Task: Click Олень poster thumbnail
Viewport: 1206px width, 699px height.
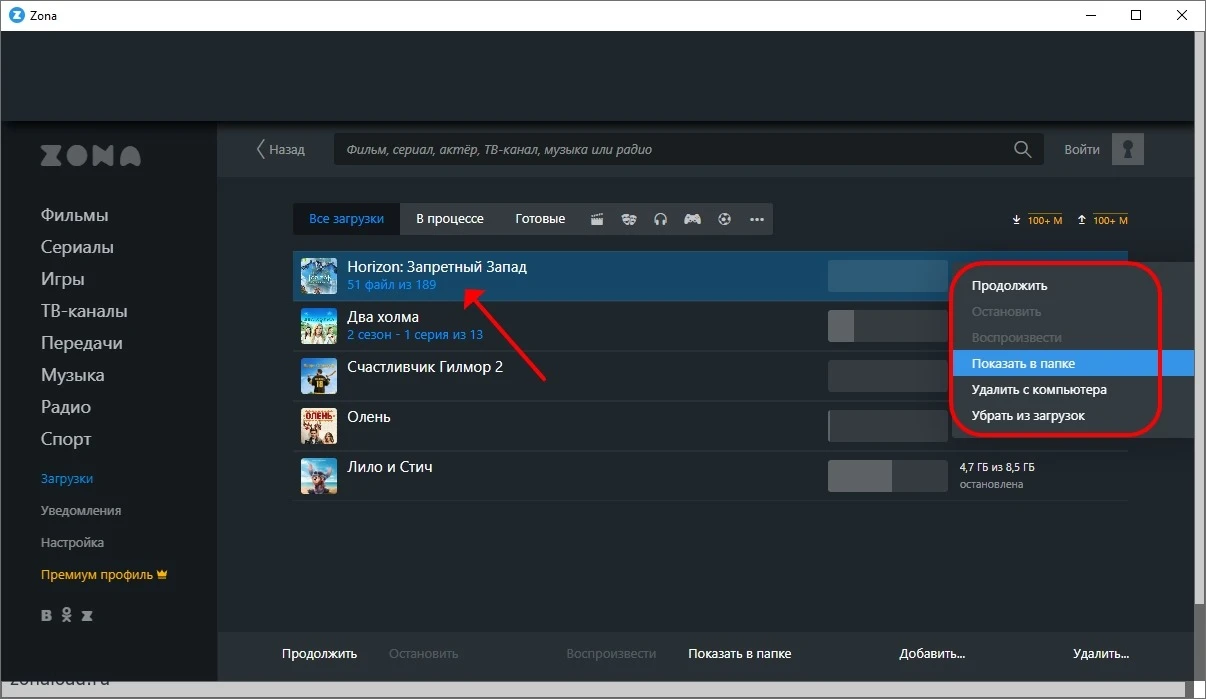Action: tap(319, 426)
